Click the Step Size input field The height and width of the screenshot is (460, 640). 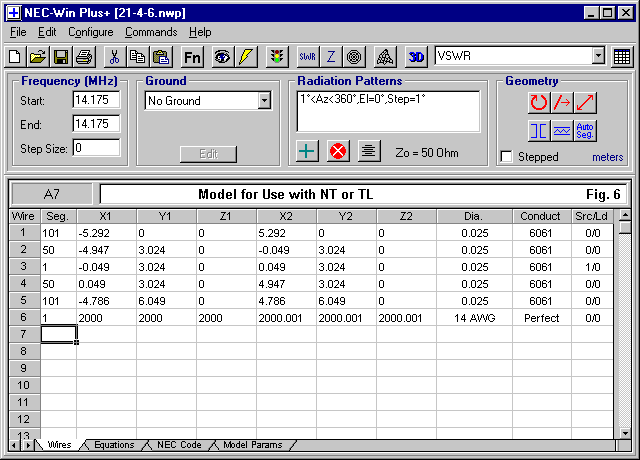96,147
